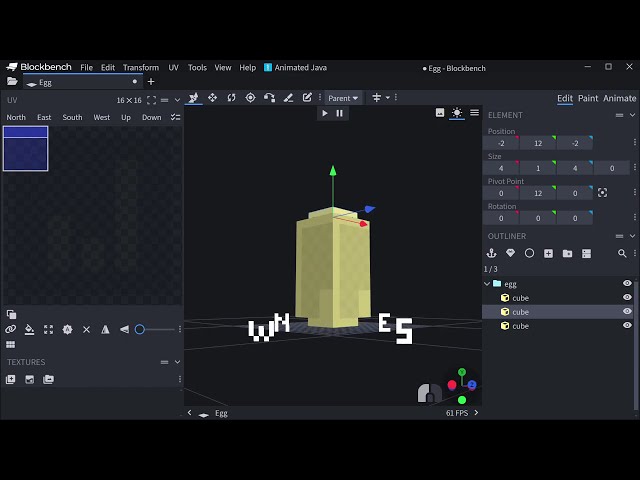Click UV fullscreen brackets icon
The image size is (640, 480).
151,100
